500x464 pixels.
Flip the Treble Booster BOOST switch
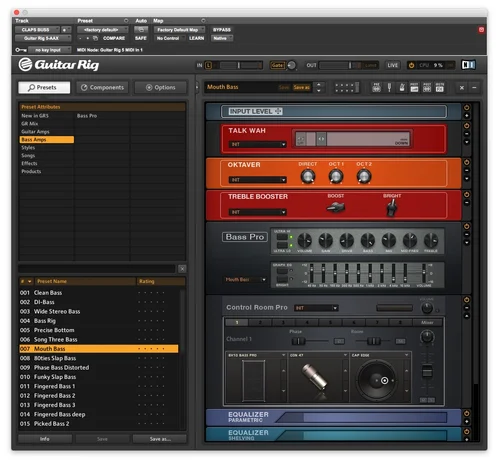click(336, 208)
